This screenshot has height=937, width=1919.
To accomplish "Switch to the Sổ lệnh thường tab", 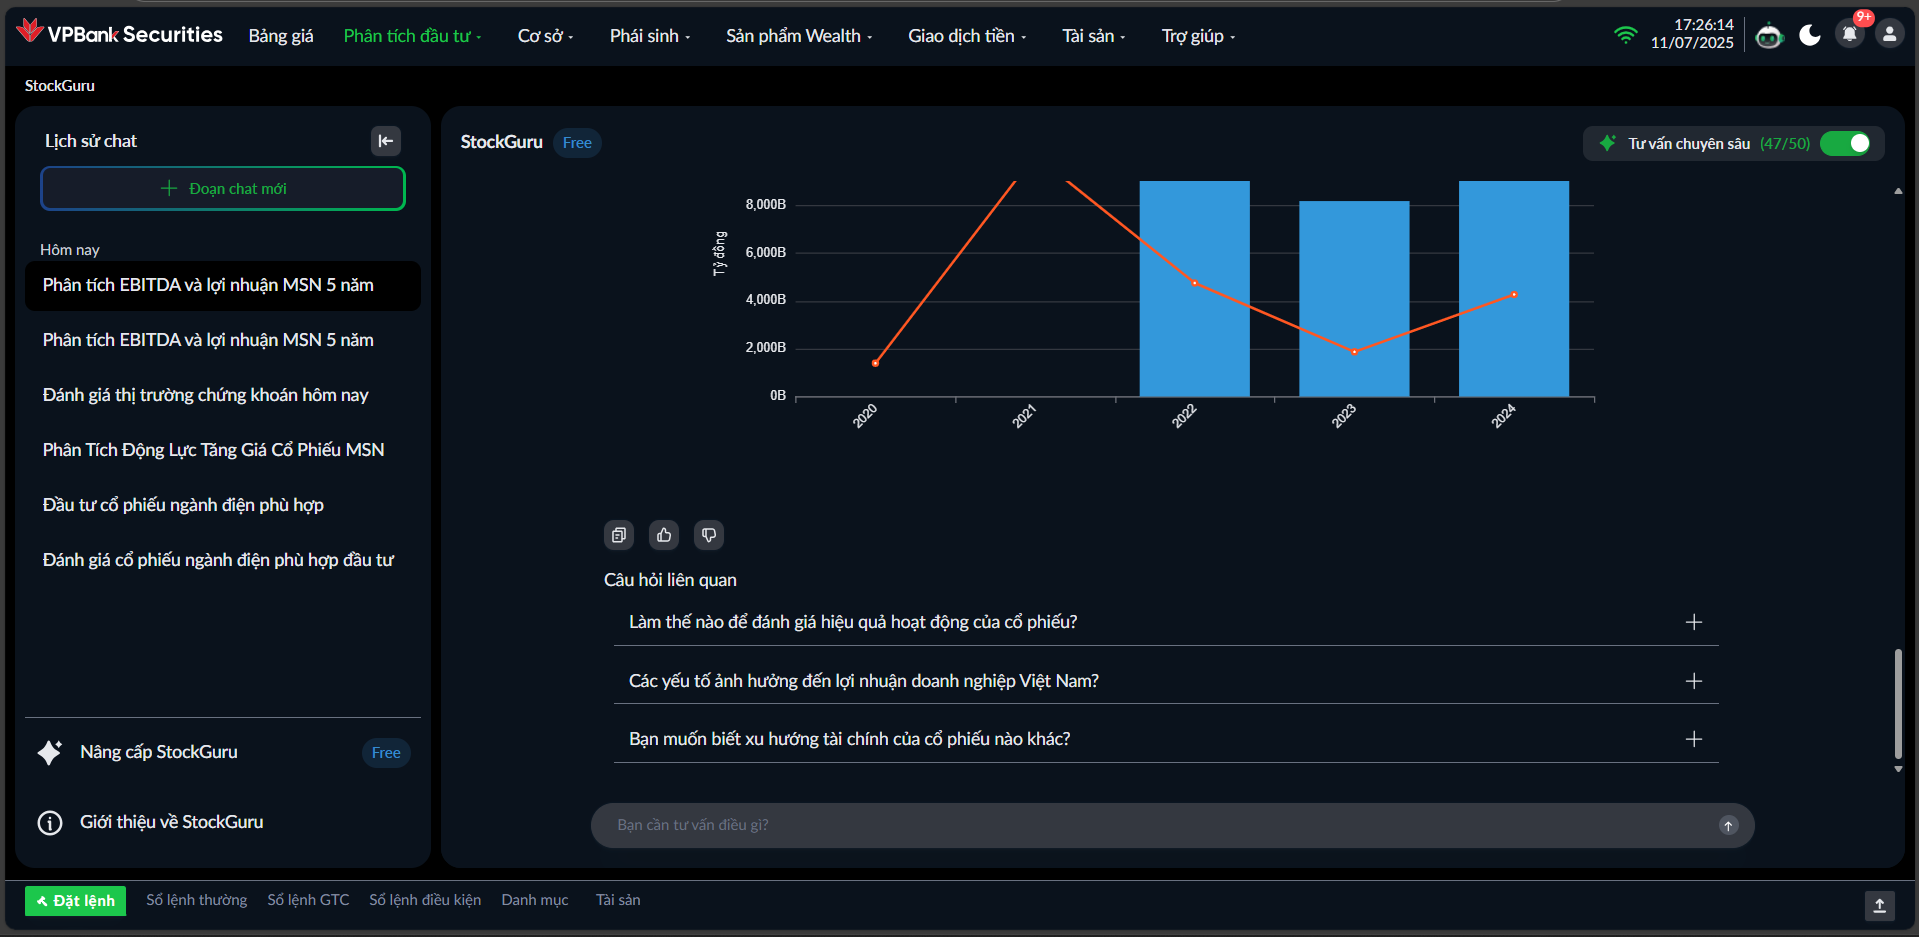I will point(196,900).
